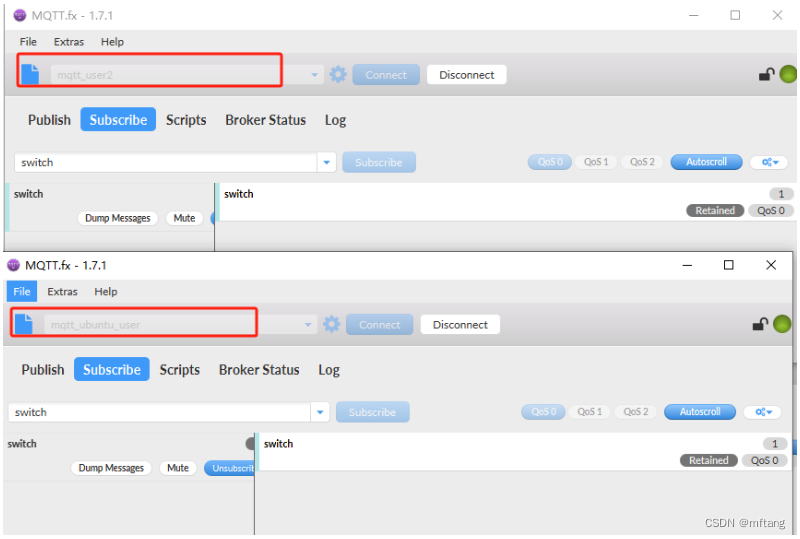
Task: Select received switch message in top window
Action: (508, 202)
